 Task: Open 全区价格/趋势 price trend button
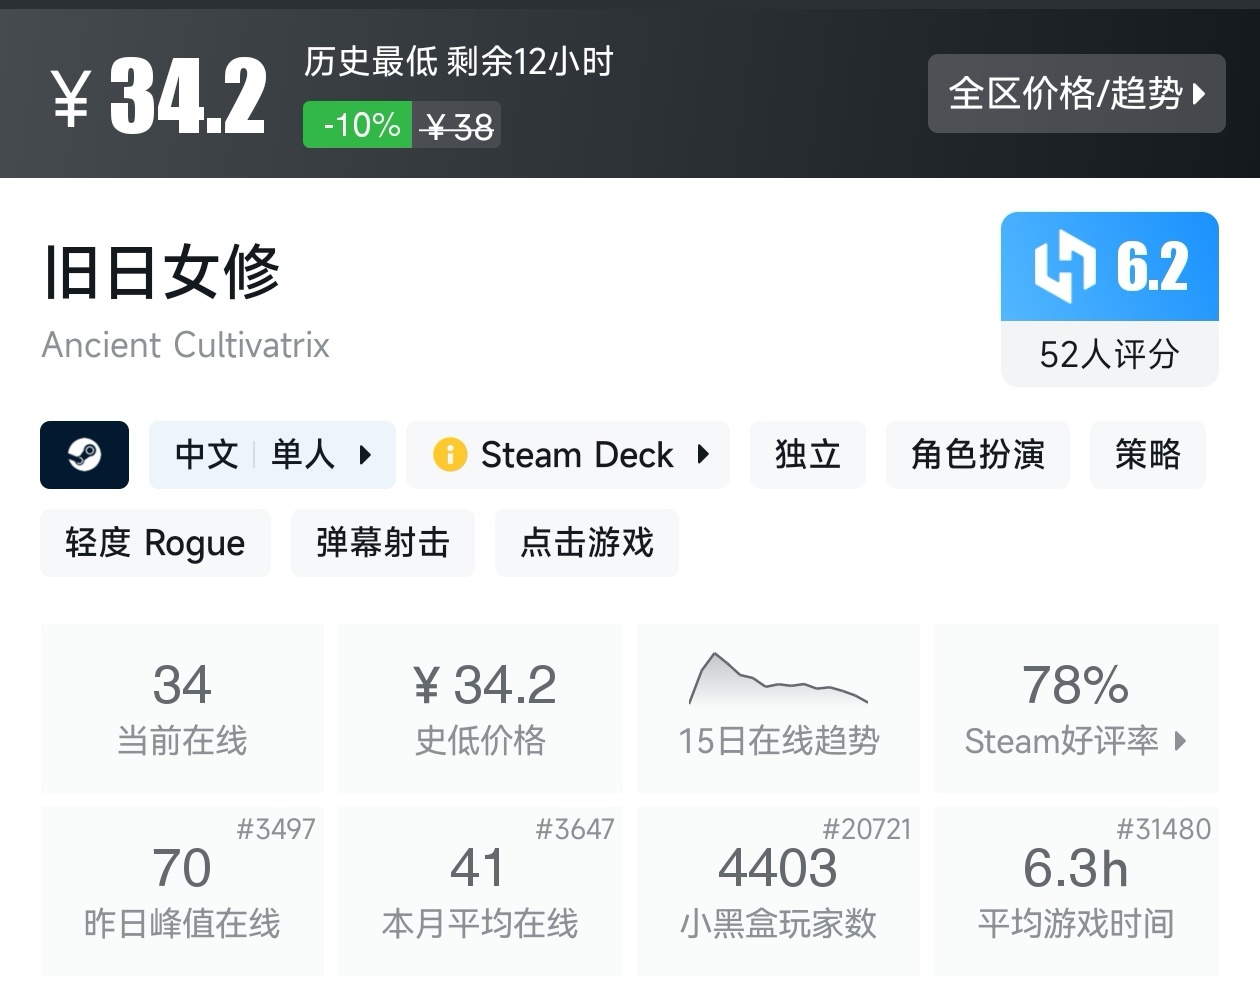tap(1076, 94)
